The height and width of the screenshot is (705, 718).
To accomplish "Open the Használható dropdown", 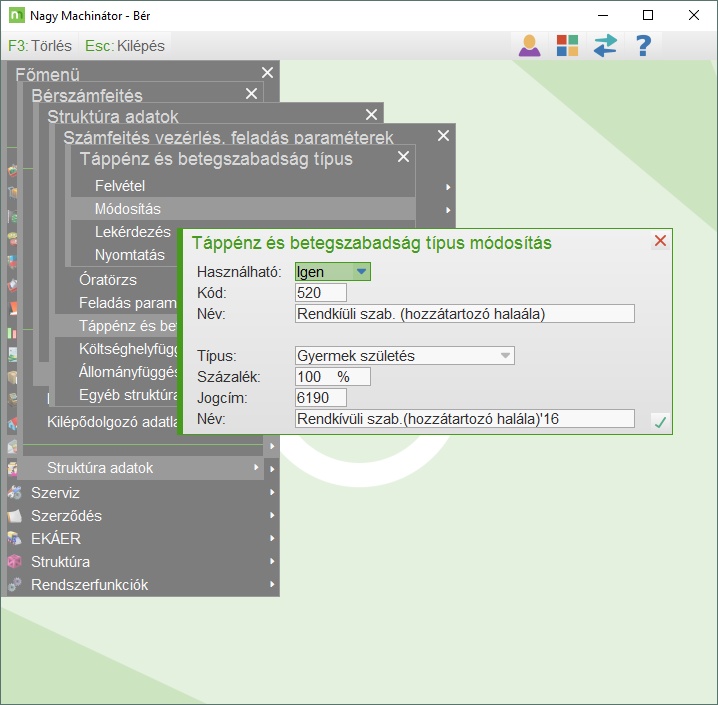I will point(361,272).
